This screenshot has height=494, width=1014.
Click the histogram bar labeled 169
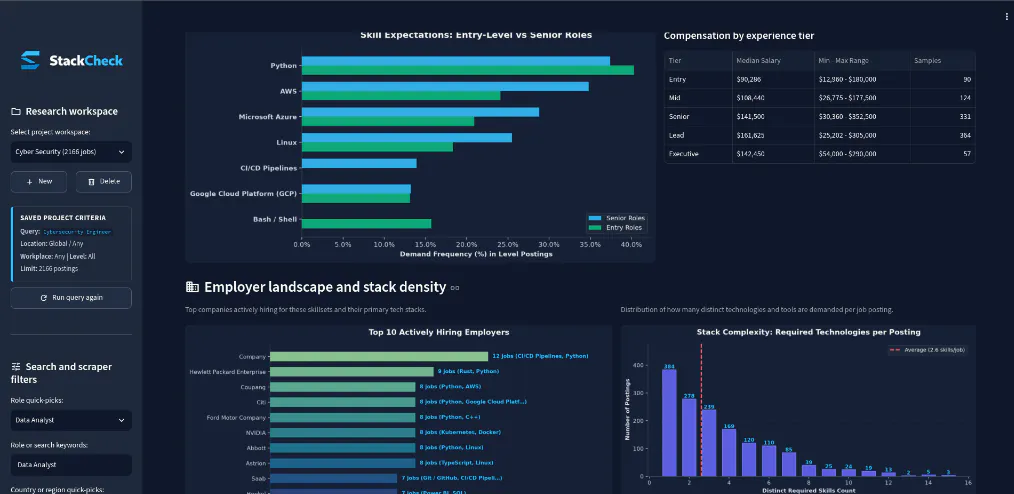tap(729, 453)
